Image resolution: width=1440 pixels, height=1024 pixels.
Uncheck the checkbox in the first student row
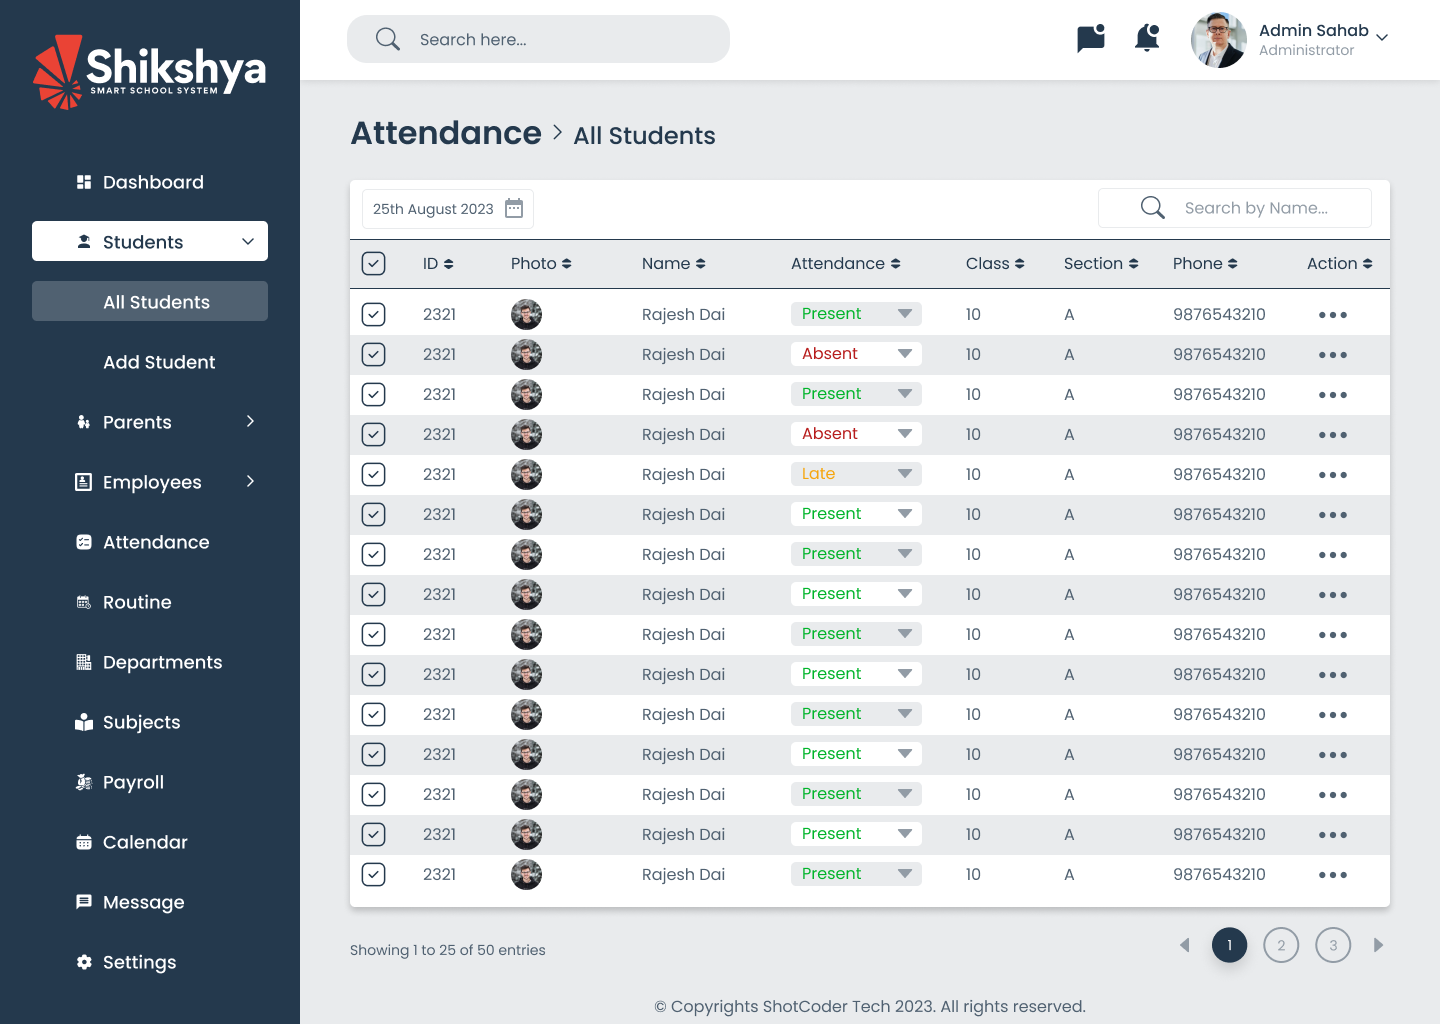(x=373, y=315)
